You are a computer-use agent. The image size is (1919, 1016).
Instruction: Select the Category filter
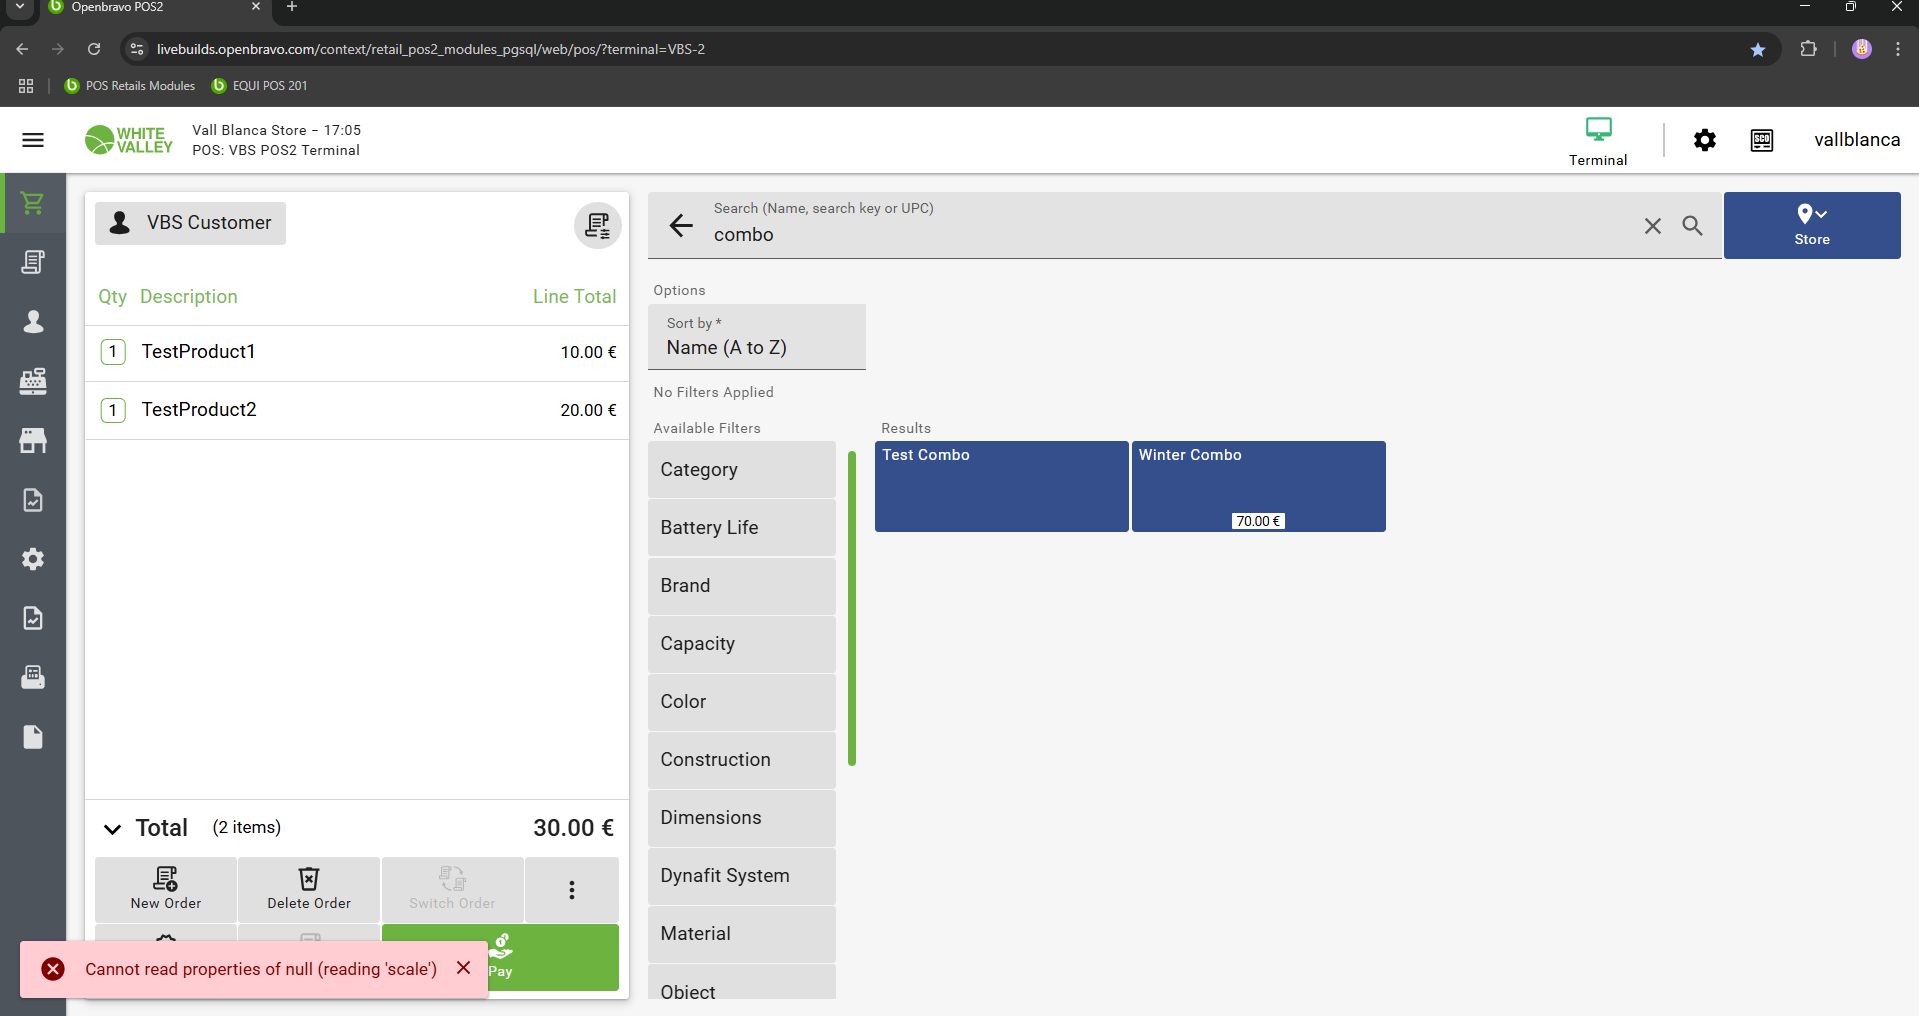tap(741, 470)
